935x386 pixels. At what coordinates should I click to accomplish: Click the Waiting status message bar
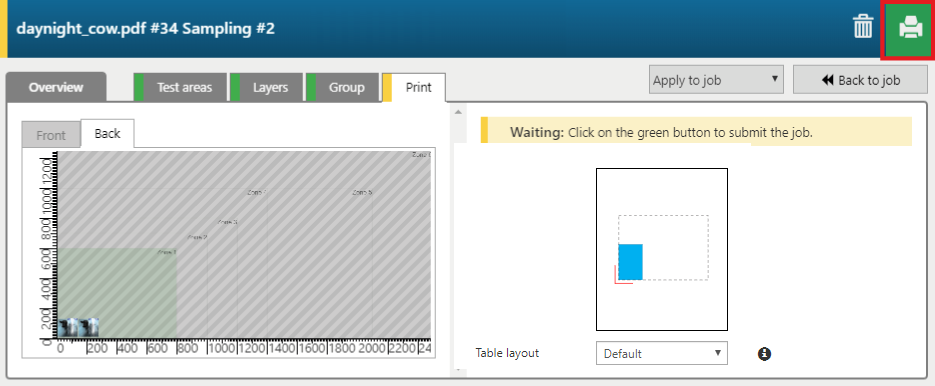(696, 132)
